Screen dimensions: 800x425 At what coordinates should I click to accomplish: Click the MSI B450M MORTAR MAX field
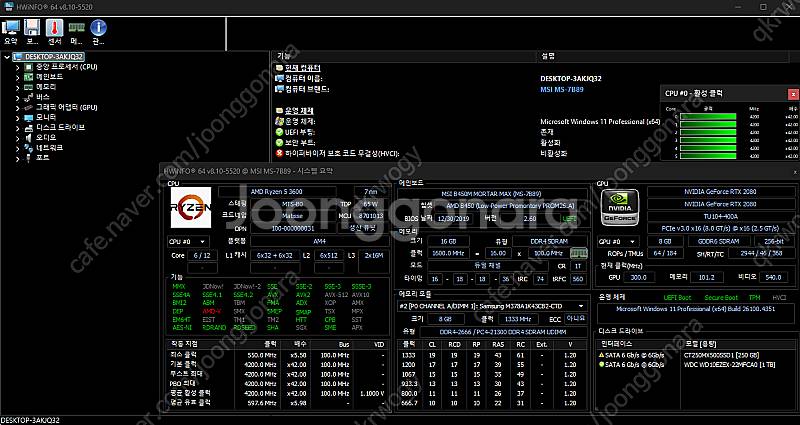pos(492,194)
